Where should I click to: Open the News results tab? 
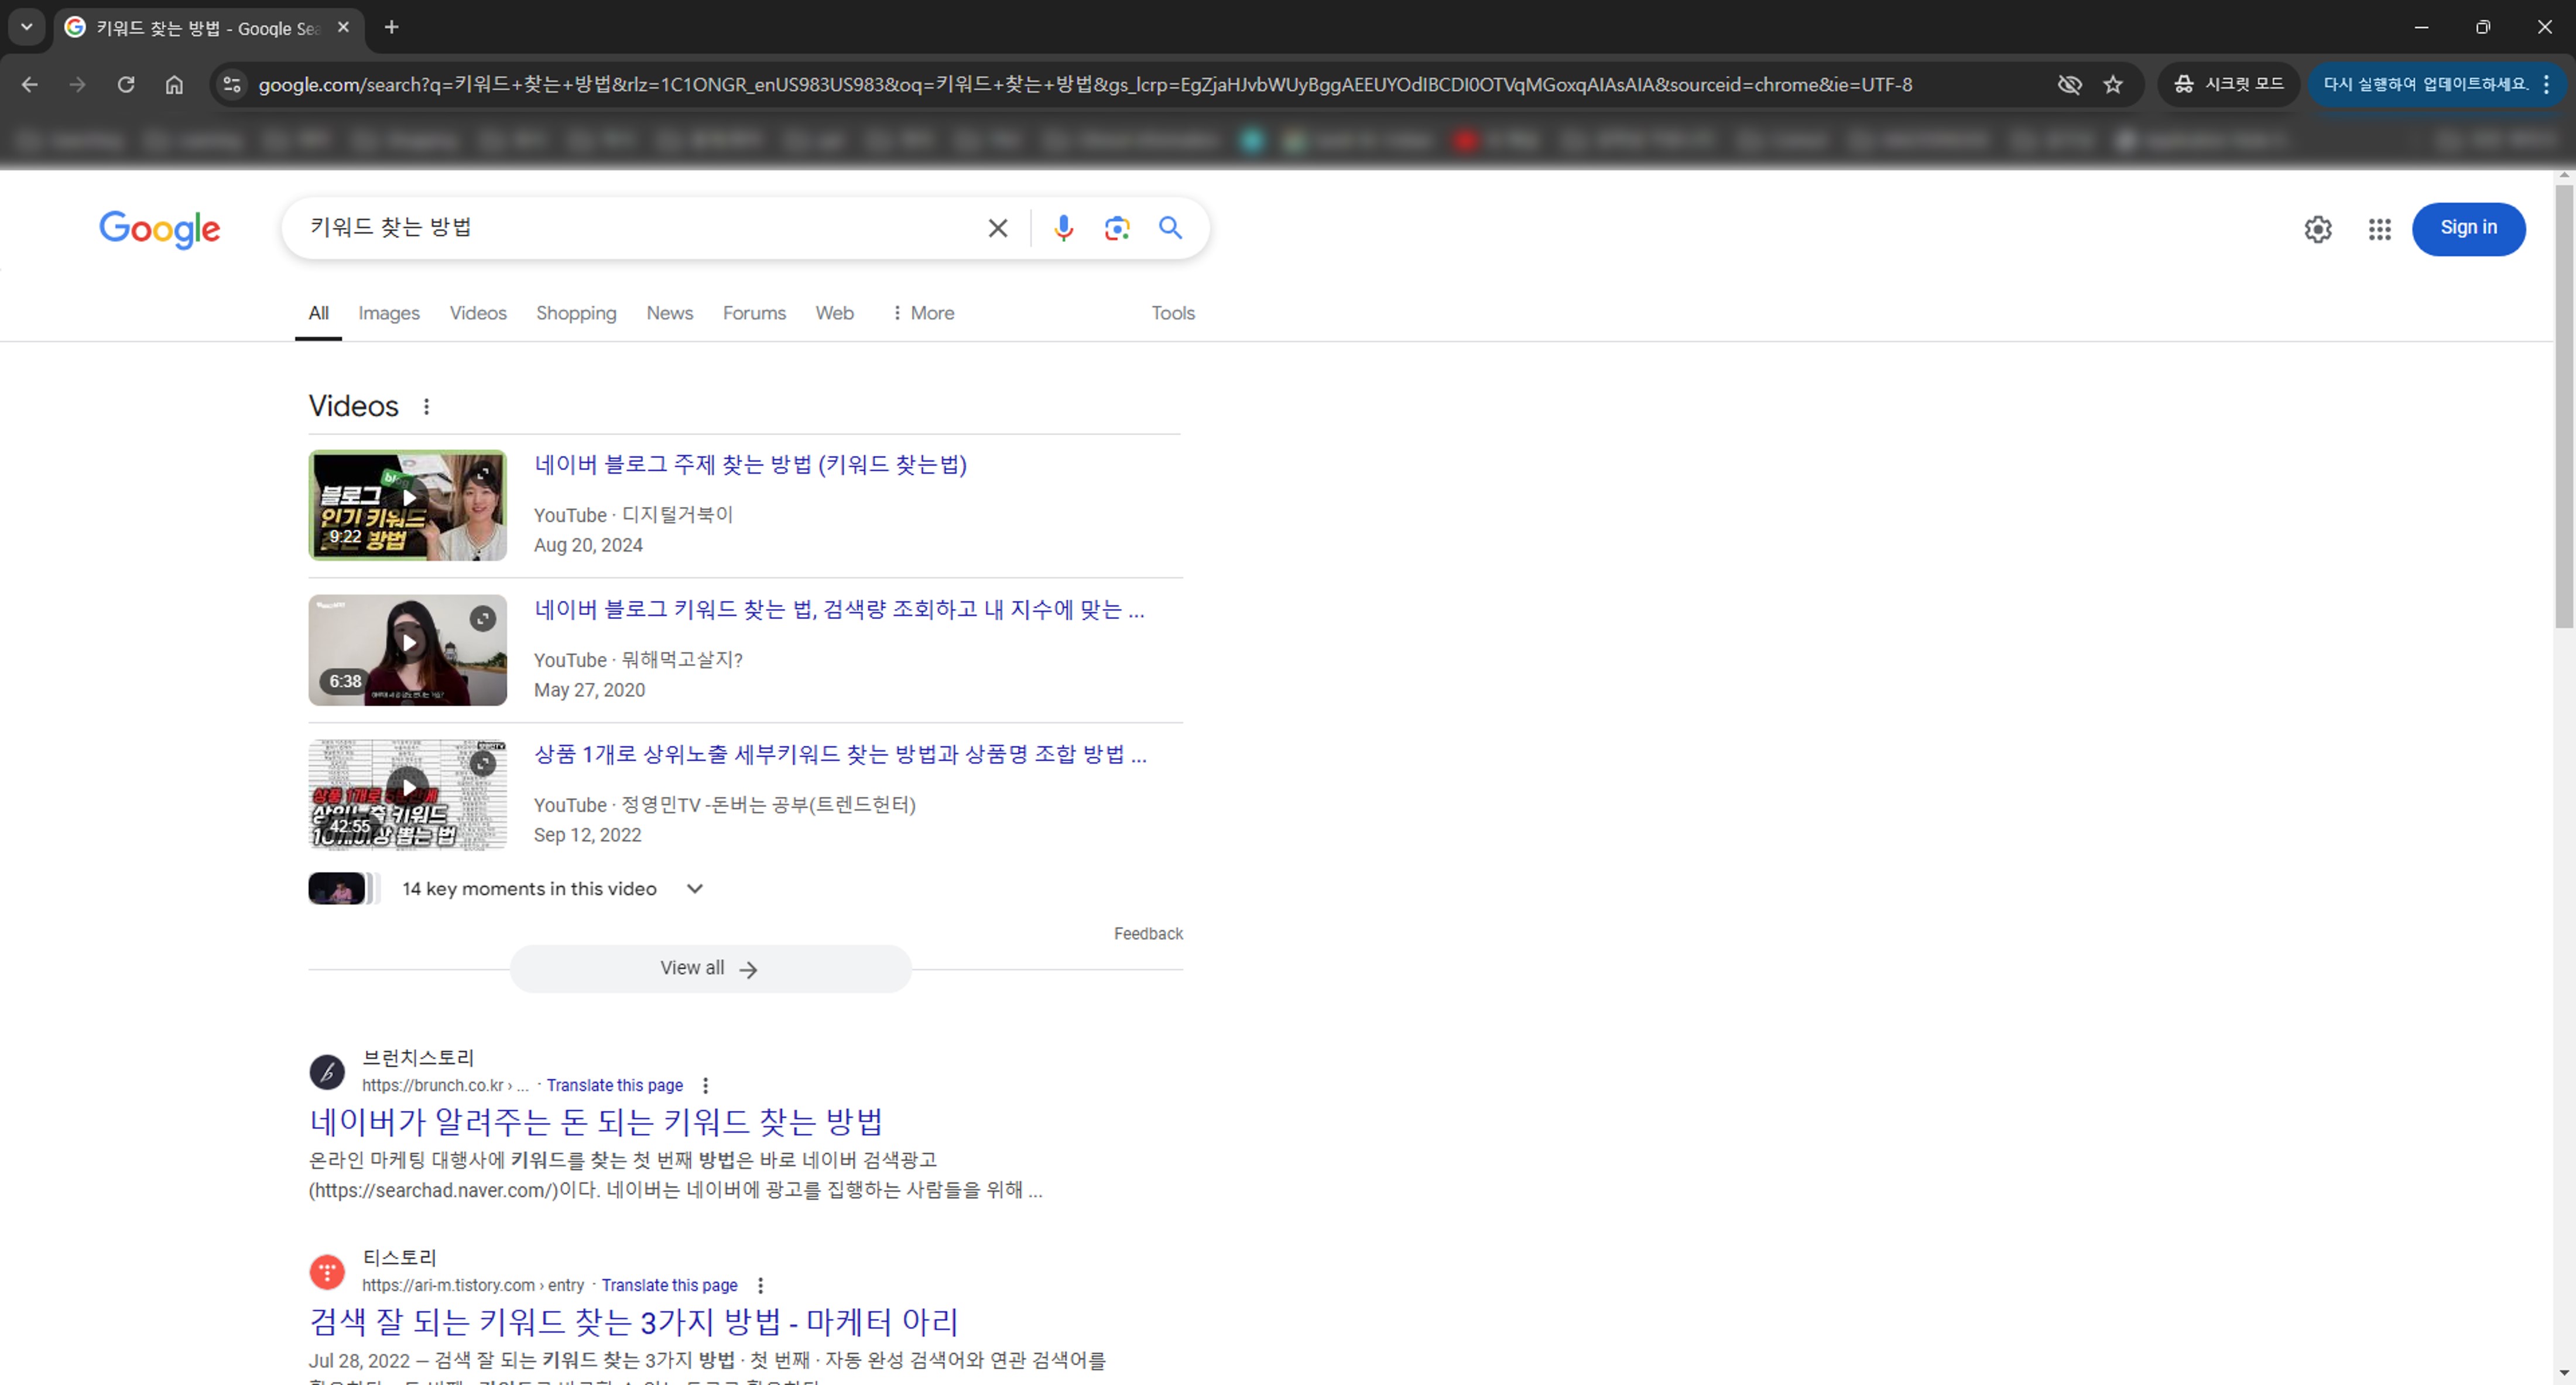tap(669, 313)
